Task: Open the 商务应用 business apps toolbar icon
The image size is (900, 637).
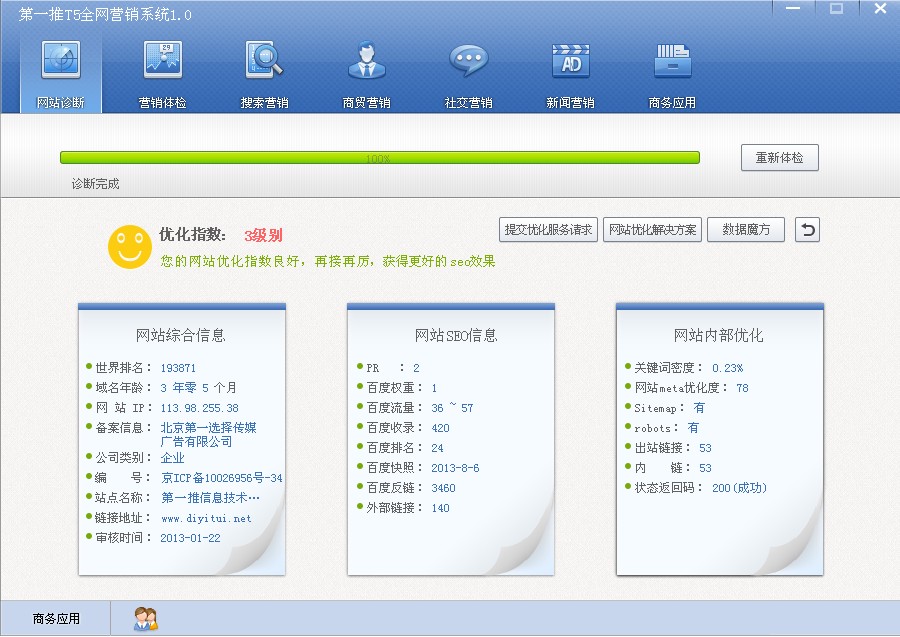Action: [672, 62]
